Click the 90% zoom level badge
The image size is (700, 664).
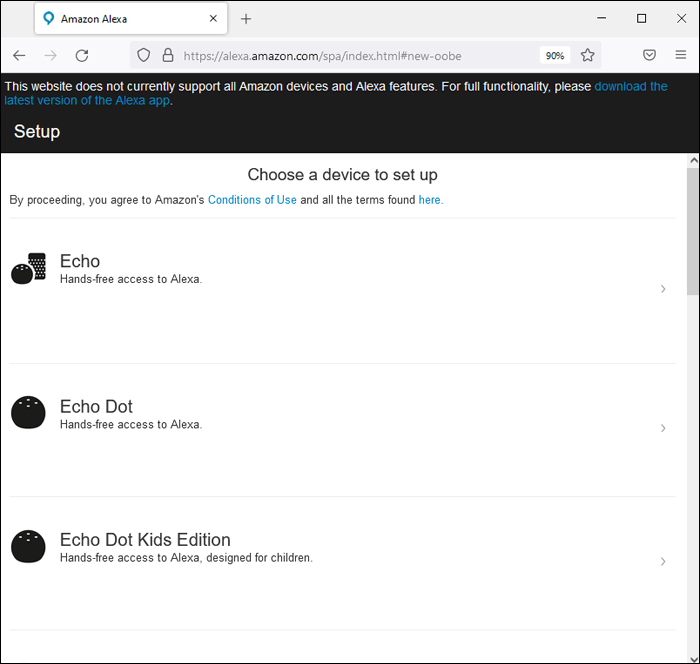coord(555,55)
